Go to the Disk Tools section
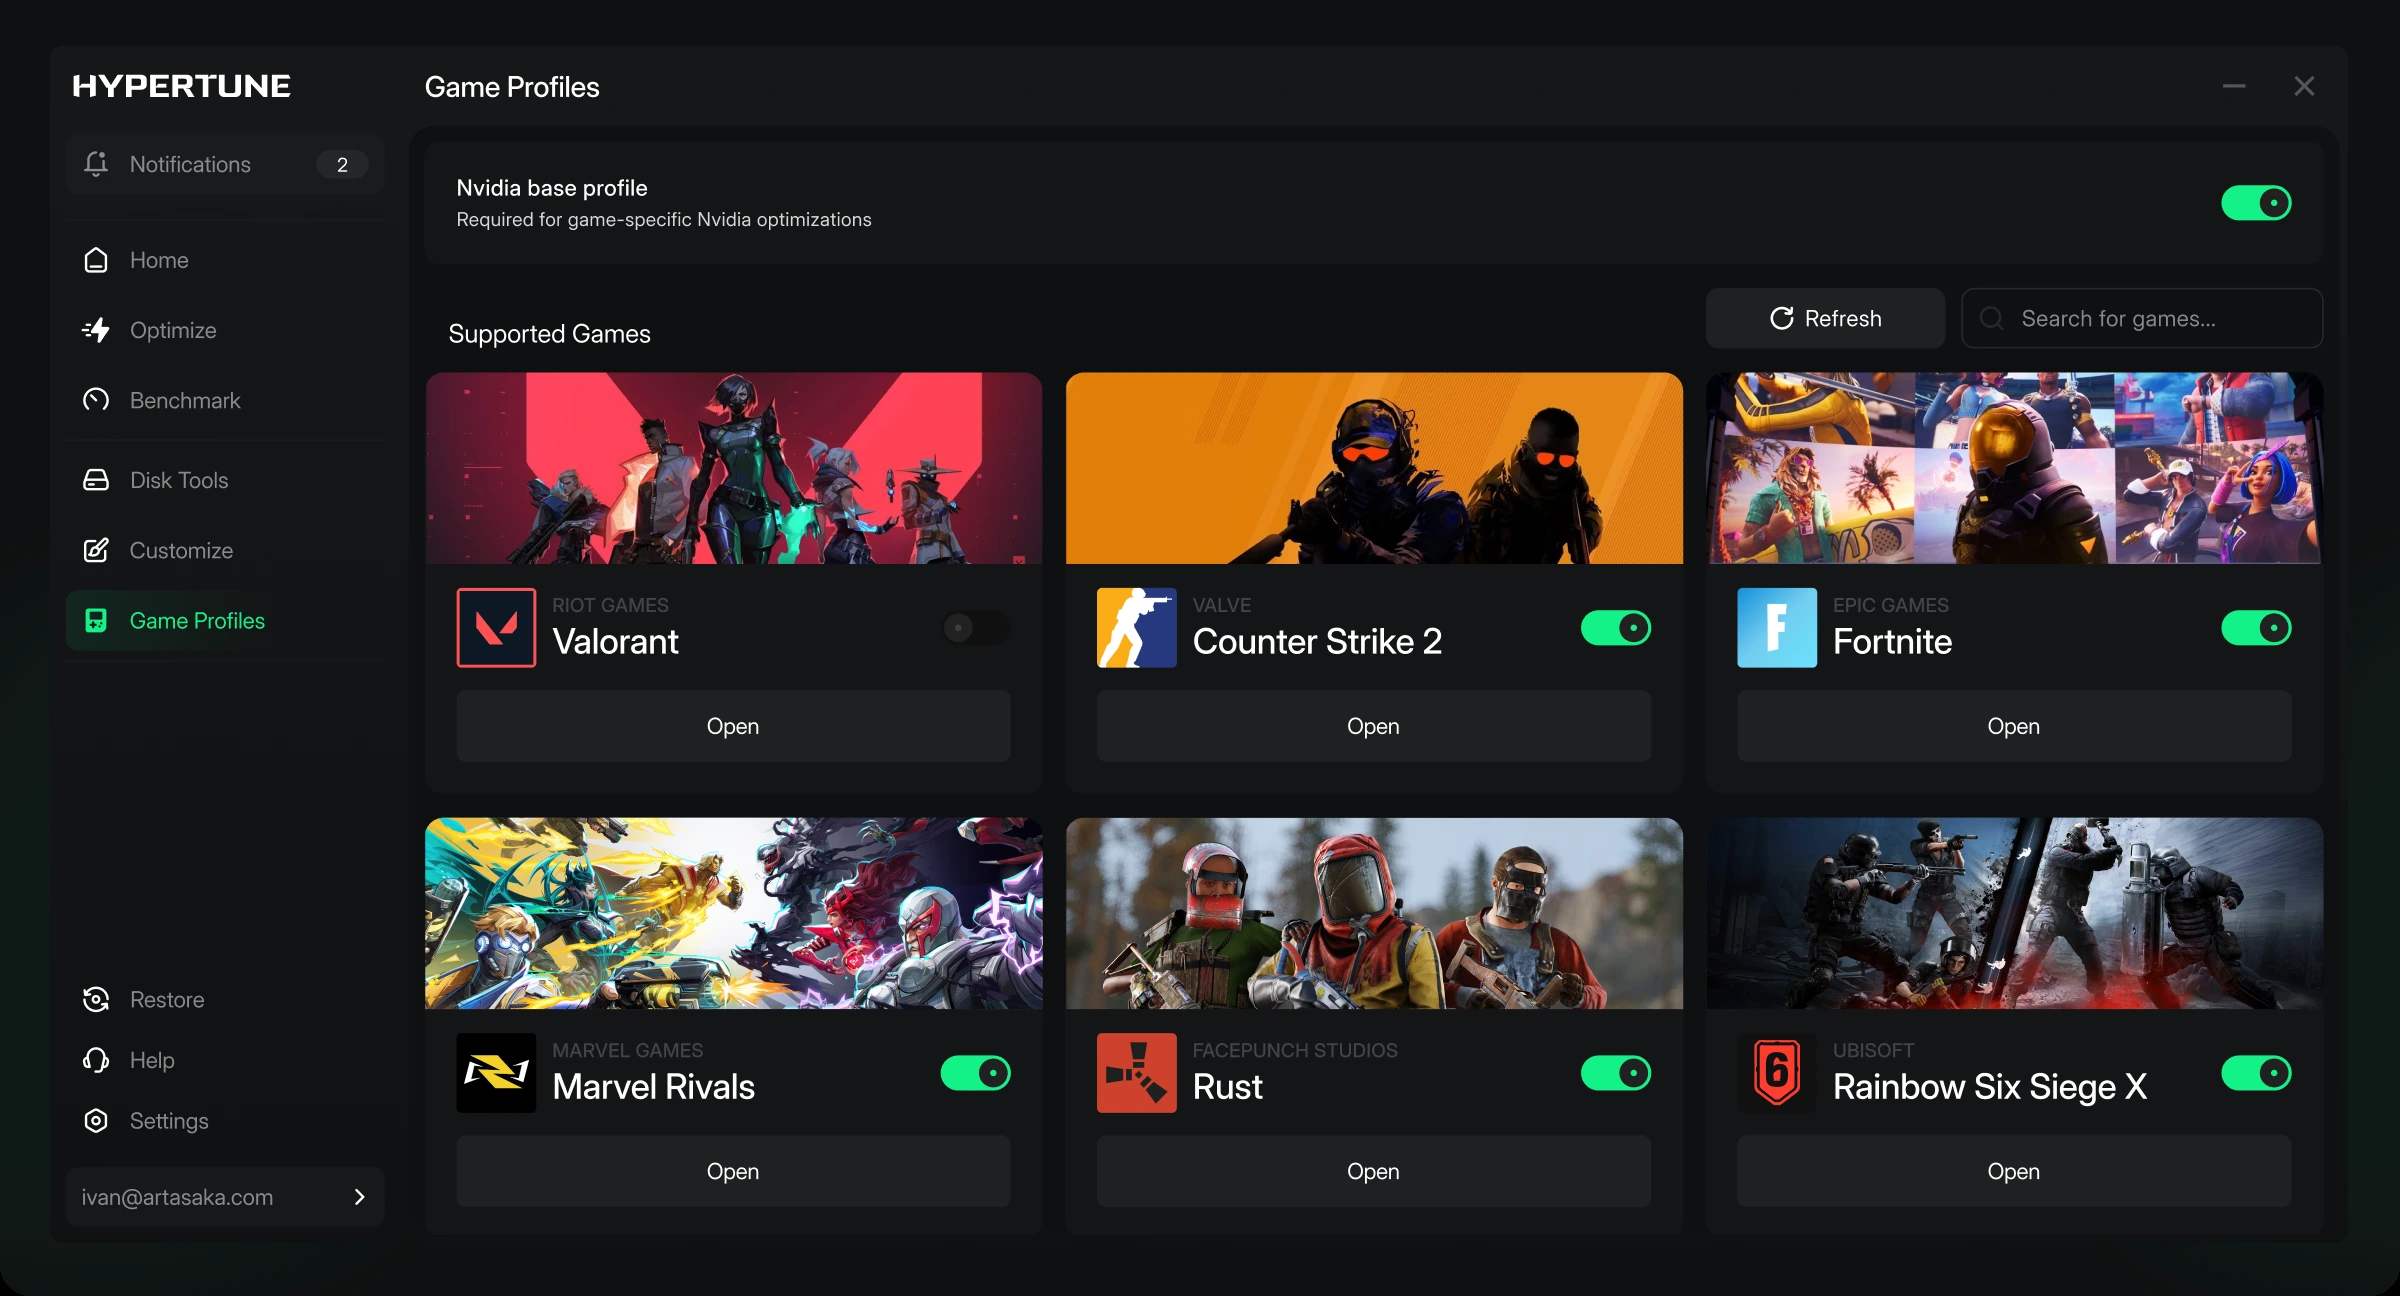Image resolution: width=2400 pixels, height=1296 pixels. (x=225, y=480)
